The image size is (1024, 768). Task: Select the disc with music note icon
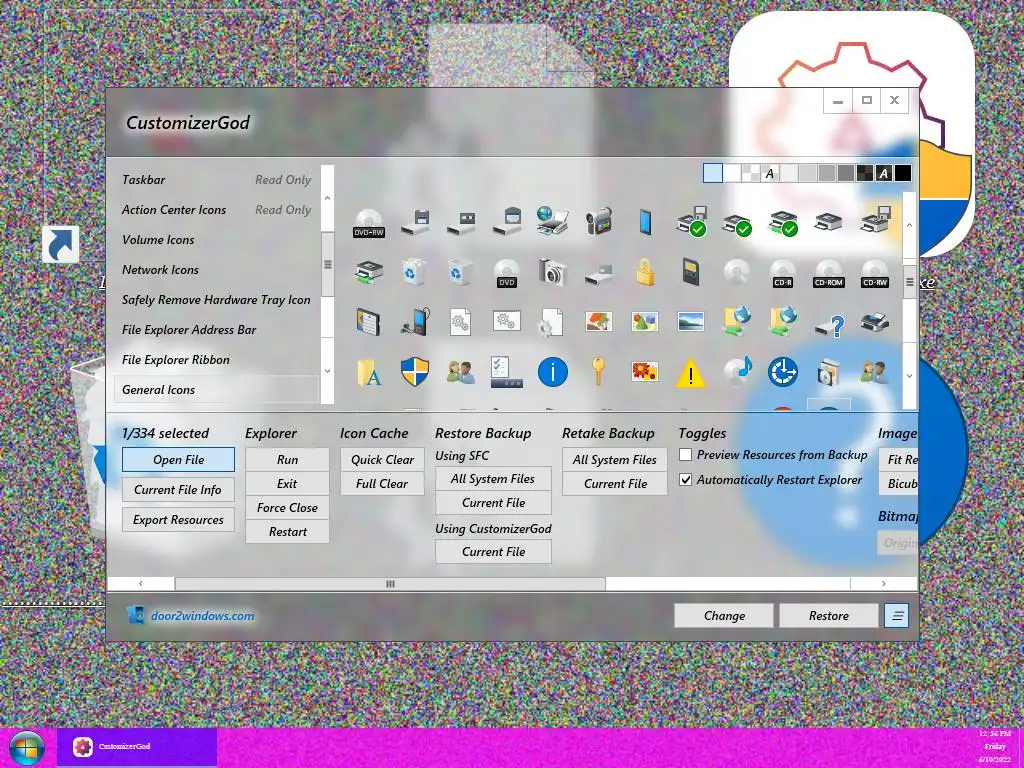click(x=737, y=370)
